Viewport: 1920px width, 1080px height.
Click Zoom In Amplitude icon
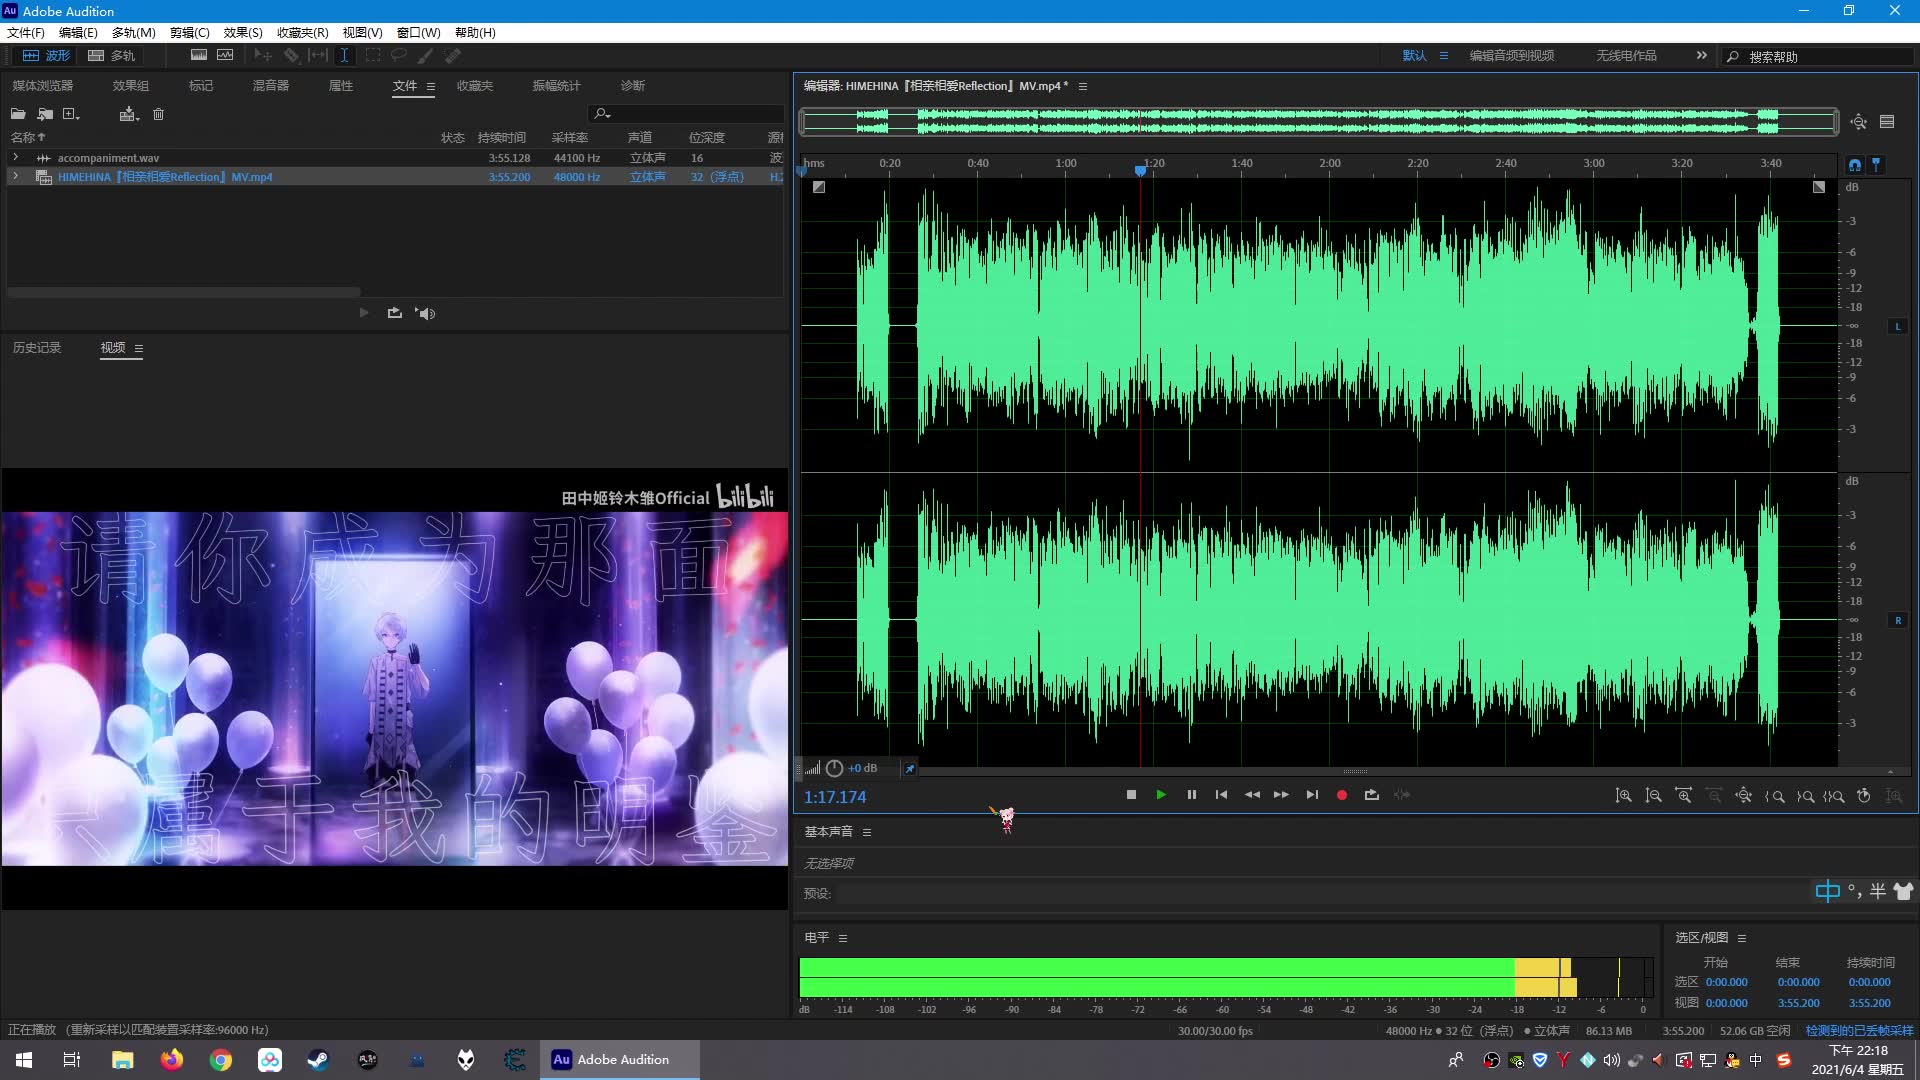[1623, 796]
